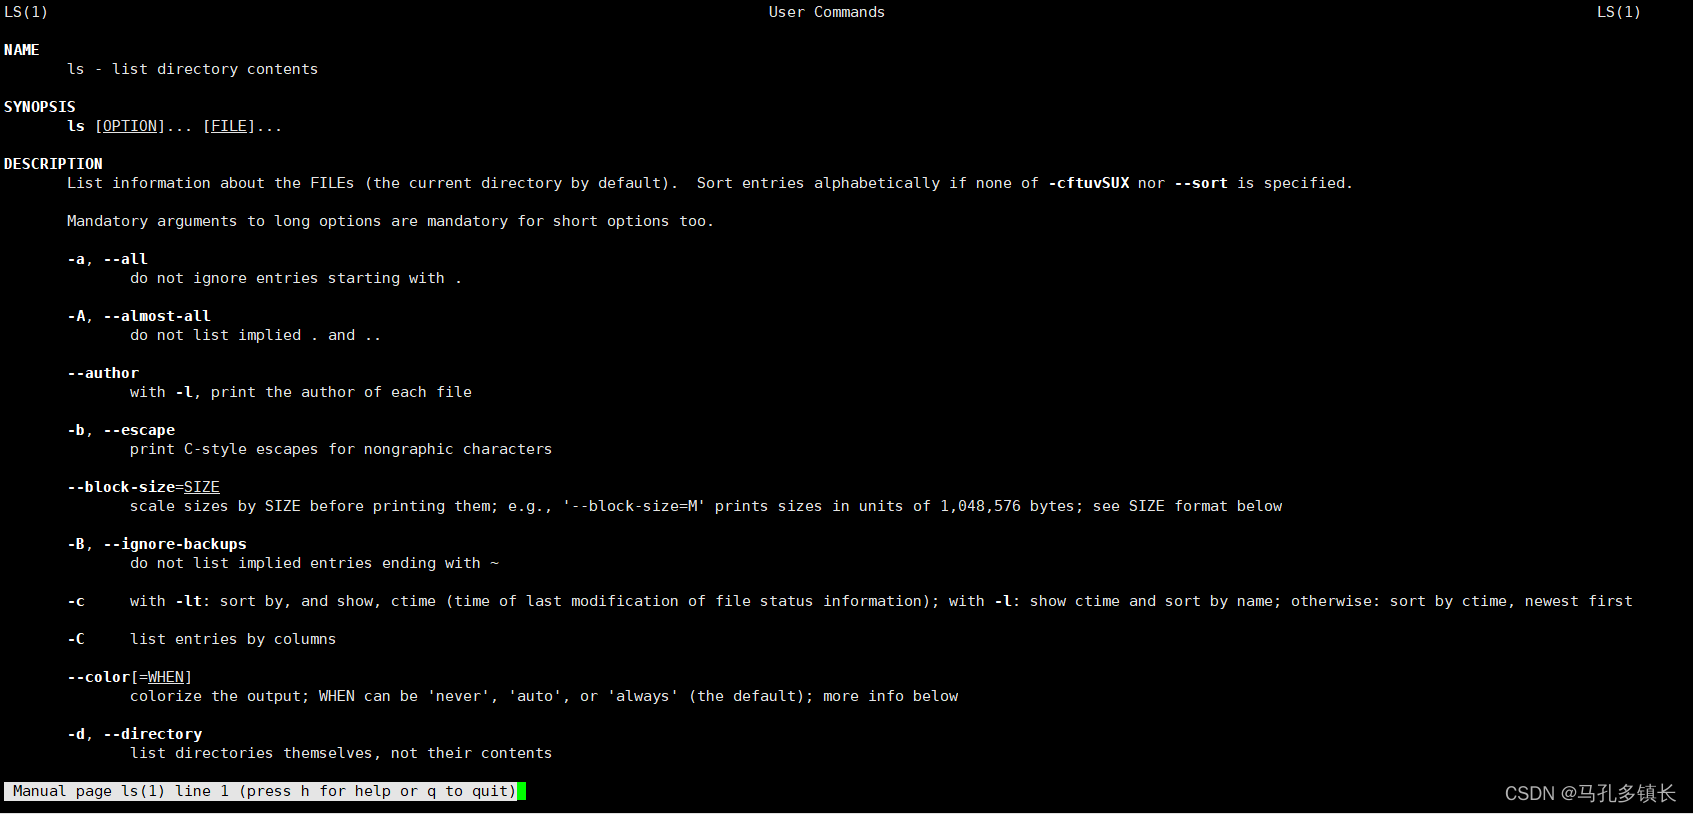Click the top-right LS(1) header
The height and width of the screenshot is (814, 1693).
[1618, 12]
